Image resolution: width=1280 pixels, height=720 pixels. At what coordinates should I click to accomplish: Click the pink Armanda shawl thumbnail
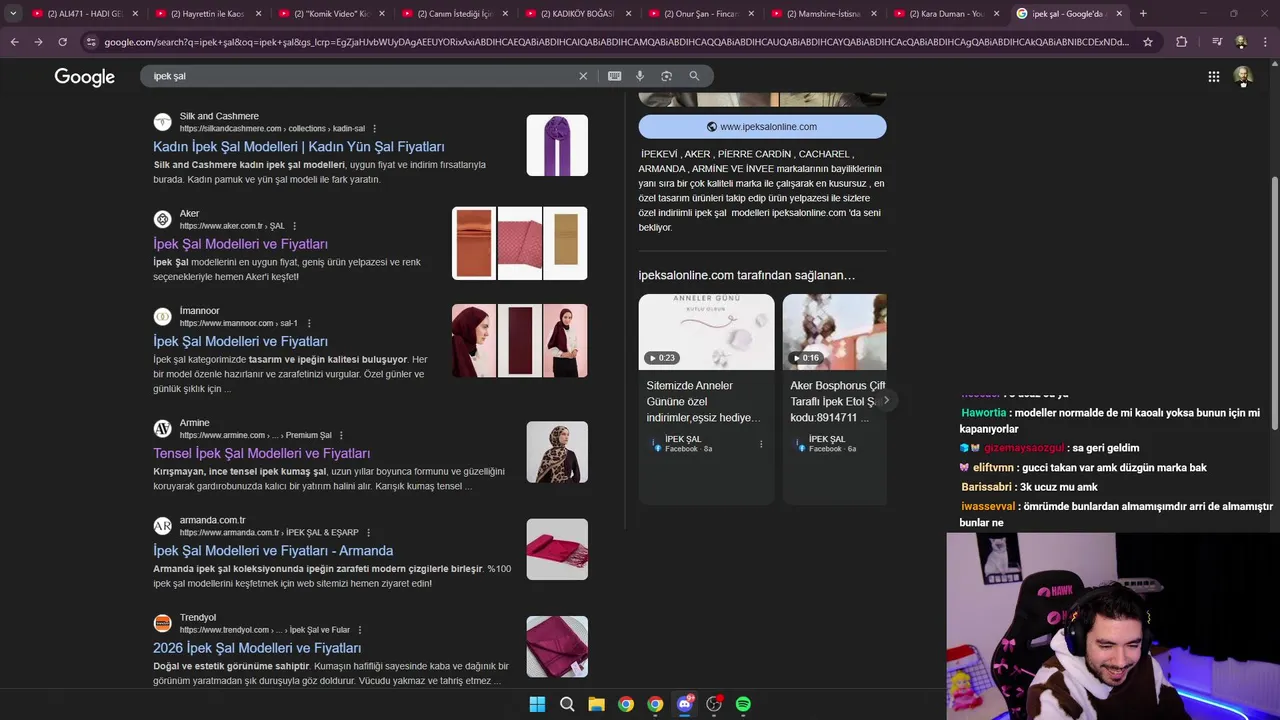[x=557, y=549]
